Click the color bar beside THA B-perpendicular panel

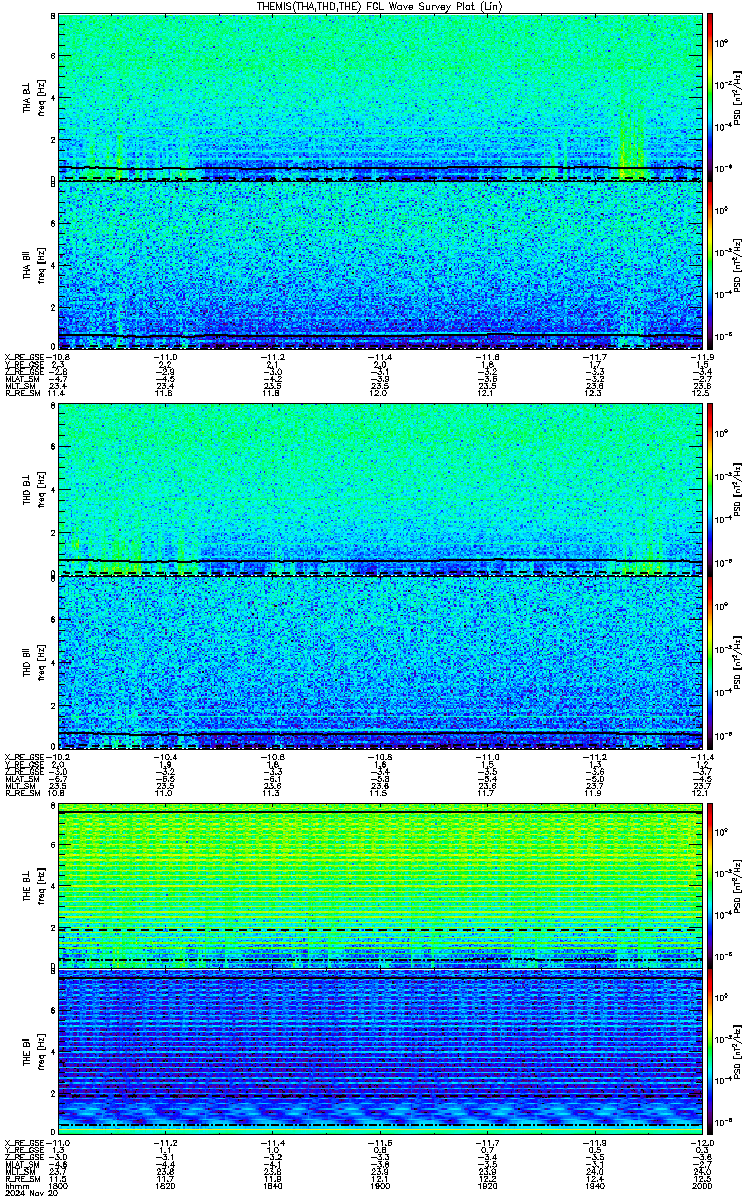[710, 96]
